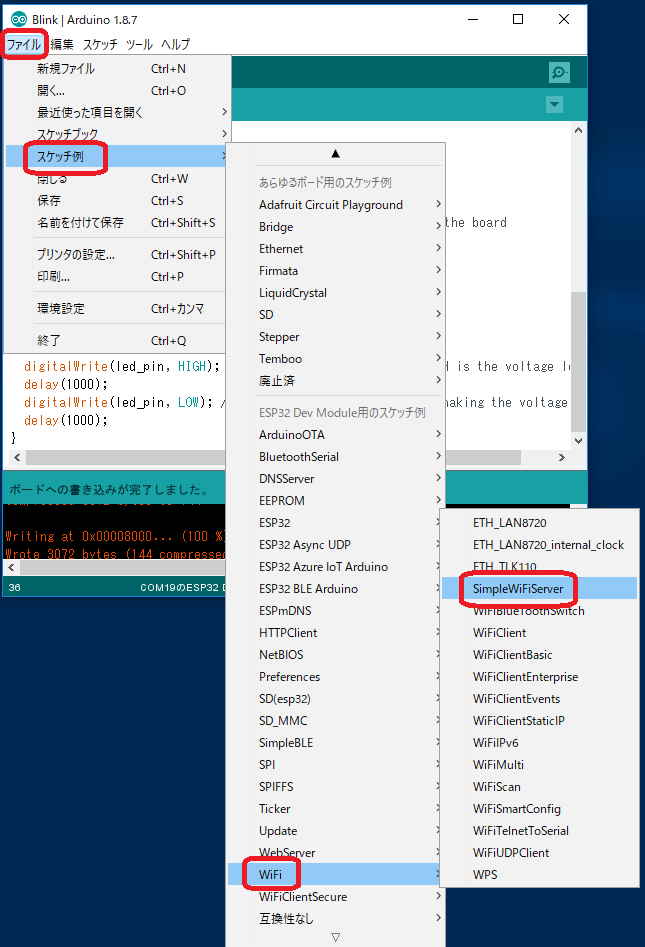
Task: Choose 終了 to quit
Action: point(115,341)
